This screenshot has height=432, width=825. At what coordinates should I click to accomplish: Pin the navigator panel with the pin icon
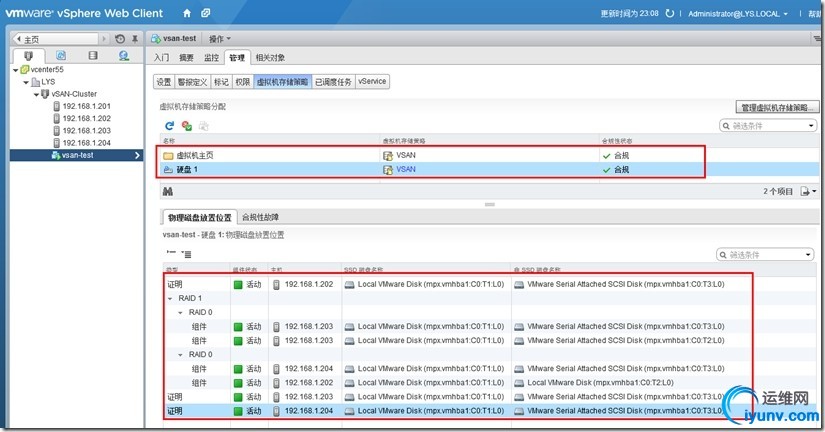[x=135, y=39]
